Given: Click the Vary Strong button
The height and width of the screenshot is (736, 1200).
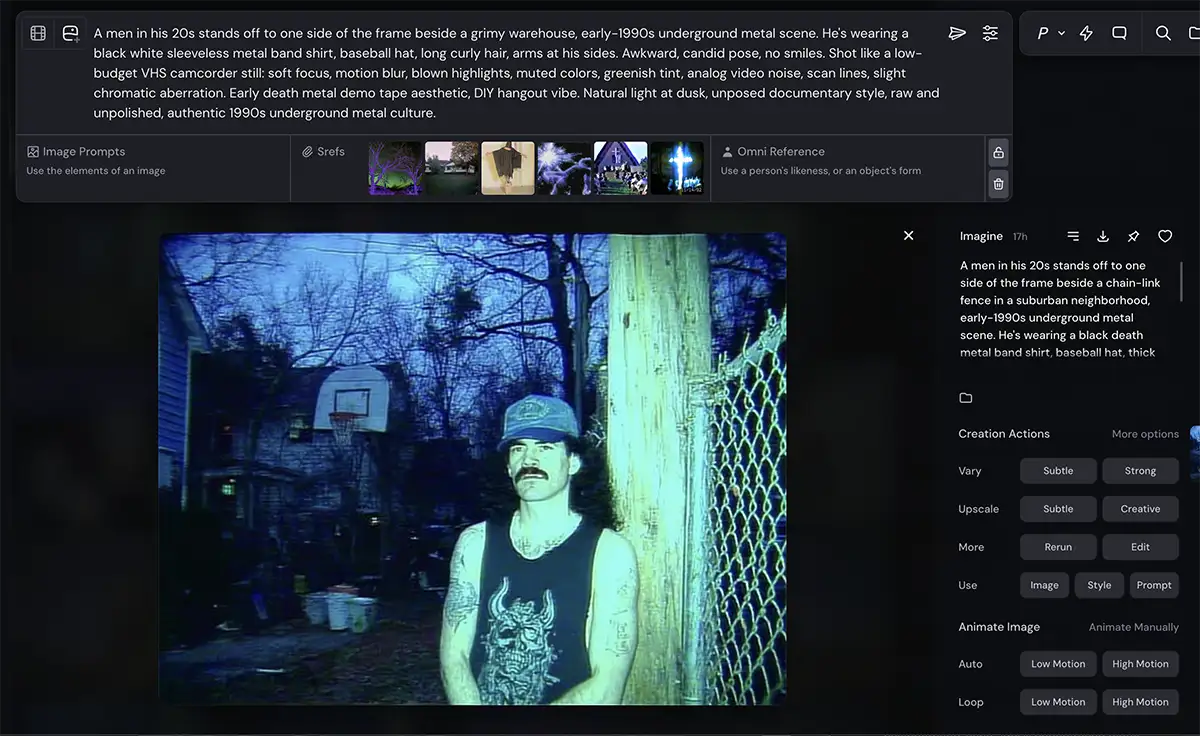Looking at the screenshot, I should (x=1140, y=471).
